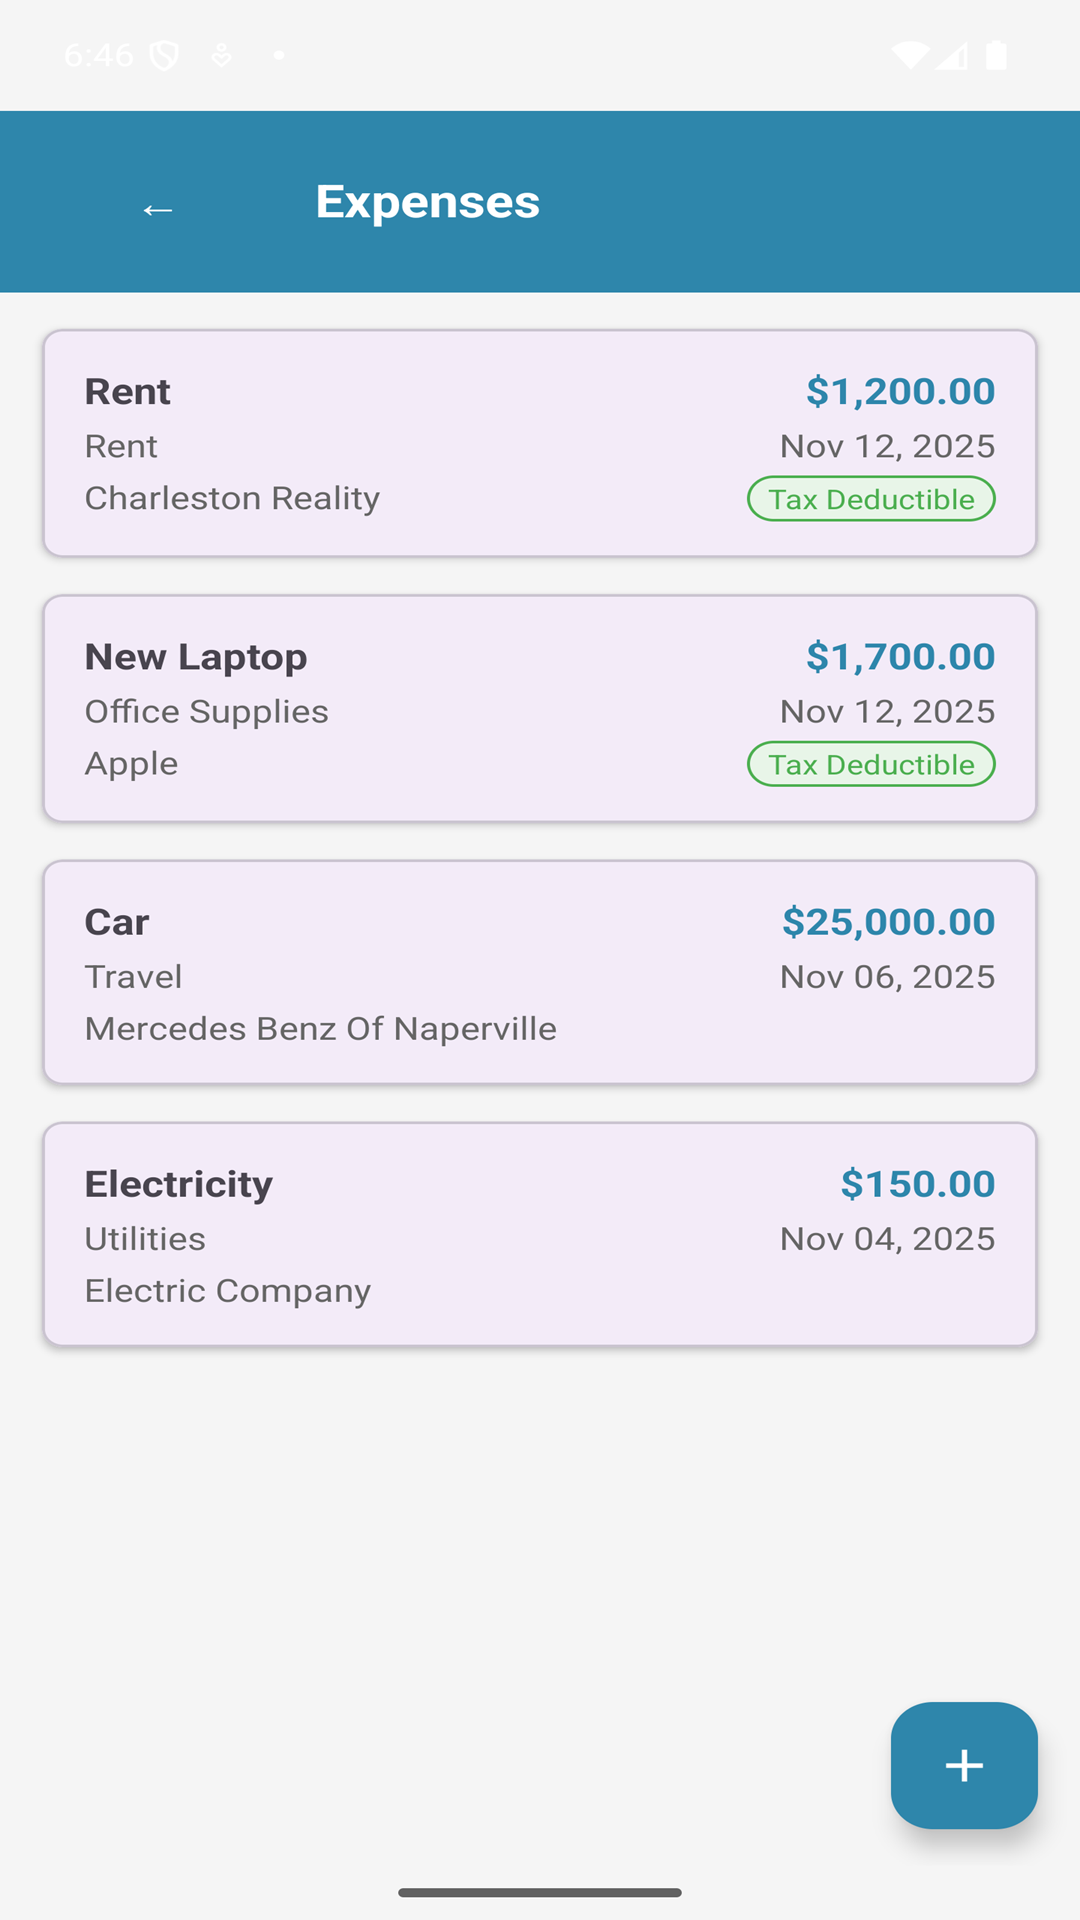Viewport: 1080px width, 1920px height.
Task: Tap Tax Deductible badge on New Laptop
Action: [871, 764]
